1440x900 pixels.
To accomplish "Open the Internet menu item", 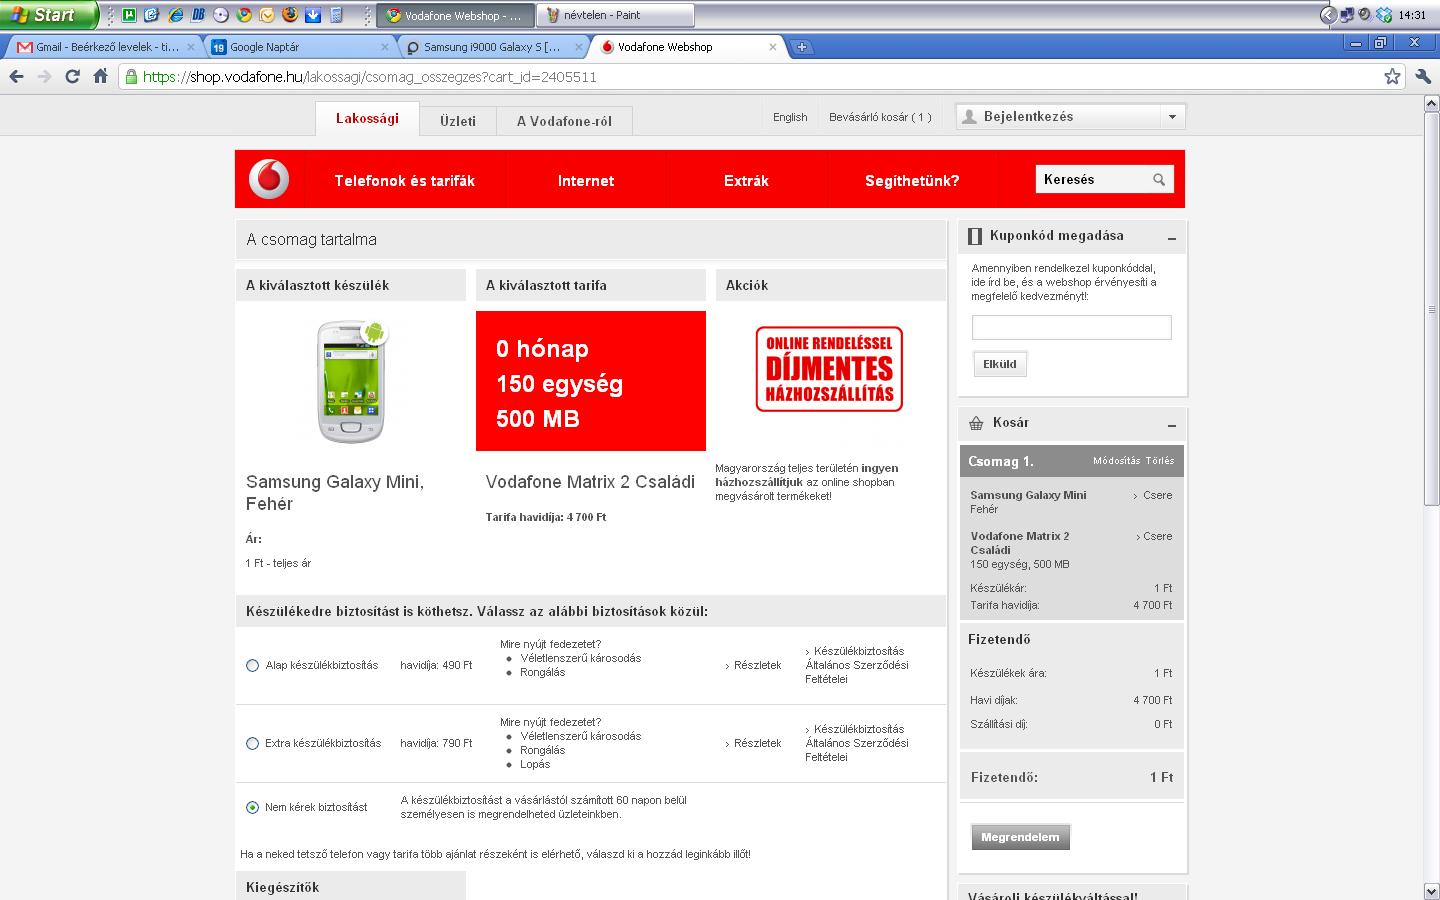I will [586, 181].
